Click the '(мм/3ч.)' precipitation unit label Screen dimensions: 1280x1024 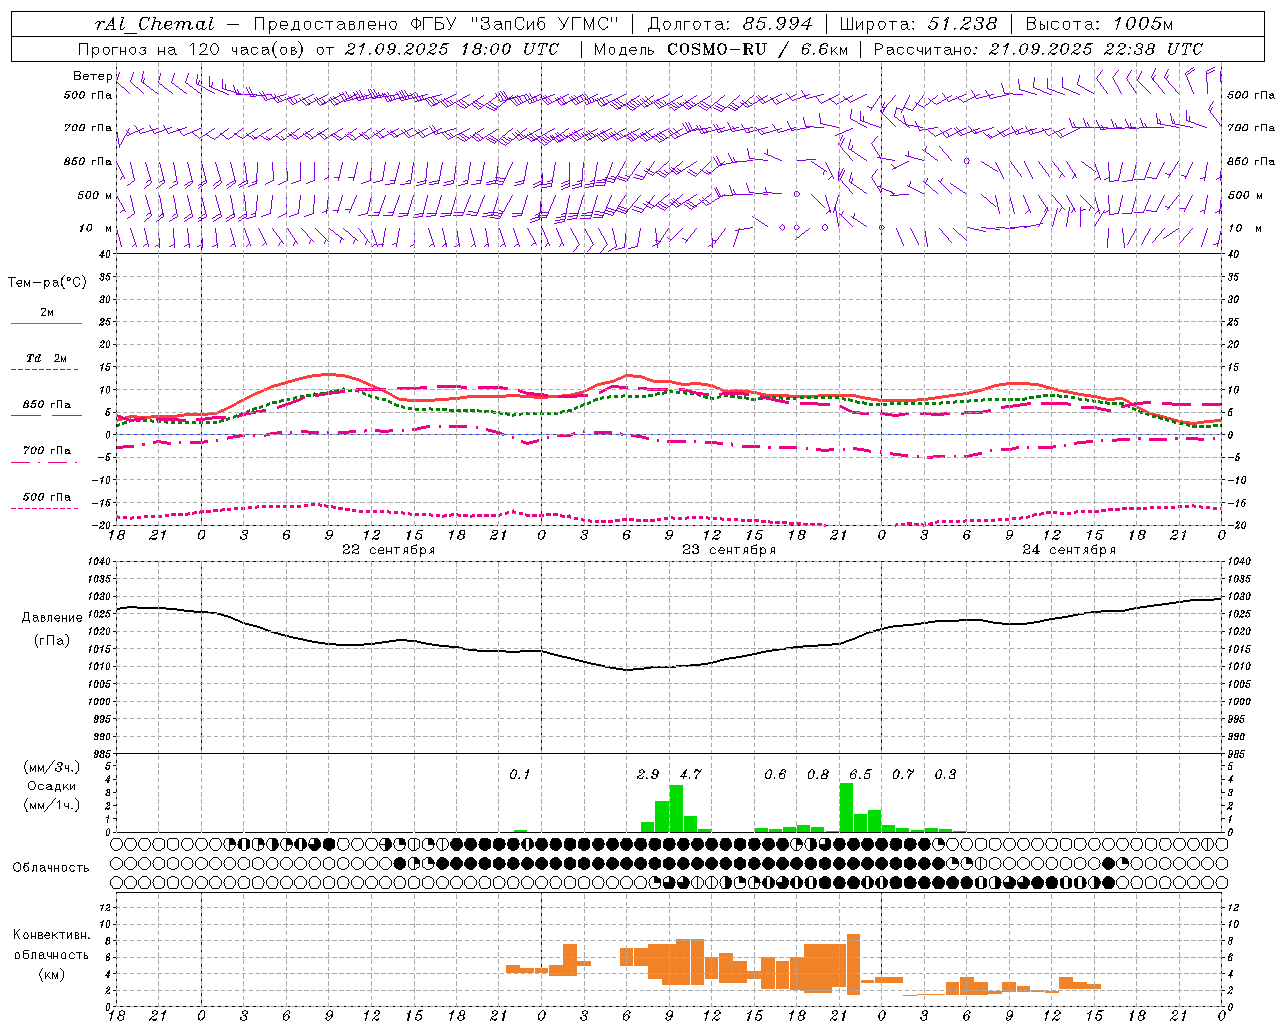point(52,767)
